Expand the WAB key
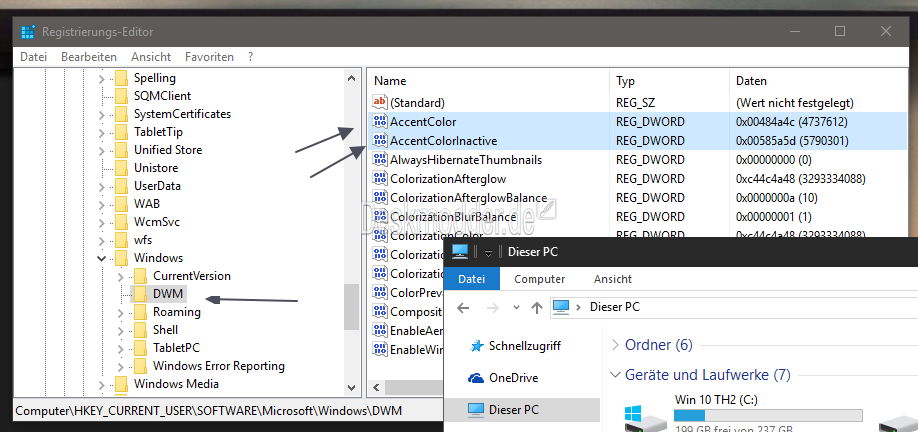Image resolution: width=918 pixels, height=432 pixels. coord(102,204)
